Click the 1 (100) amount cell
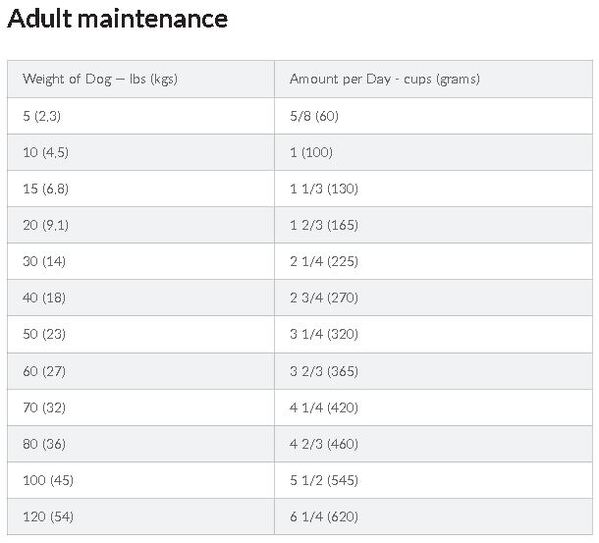The width and height of the screenshot is (599, 543). pyautogui.click(x=433, y=152)
